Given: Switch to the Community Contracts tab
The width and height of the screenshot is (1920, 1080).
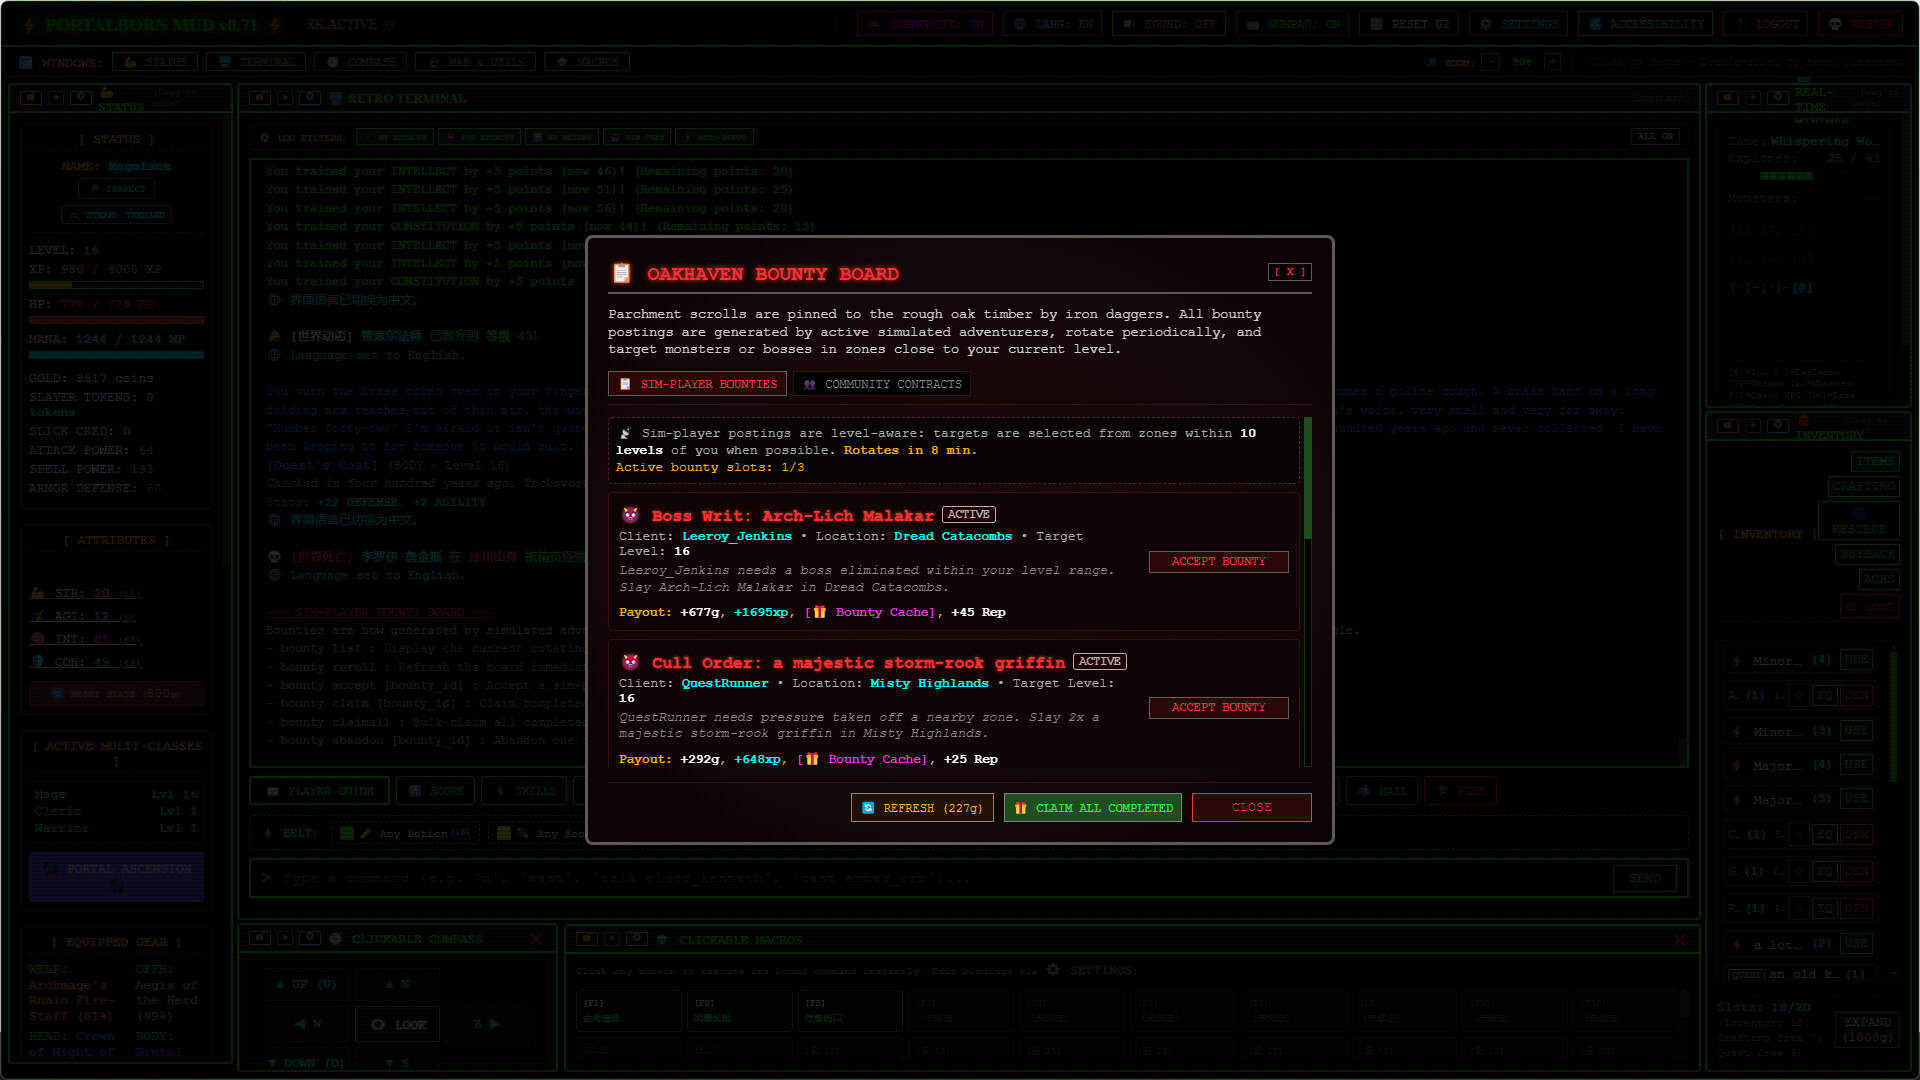Looking at the screenshot, I should pyautogui.click(x=882, y=384).
